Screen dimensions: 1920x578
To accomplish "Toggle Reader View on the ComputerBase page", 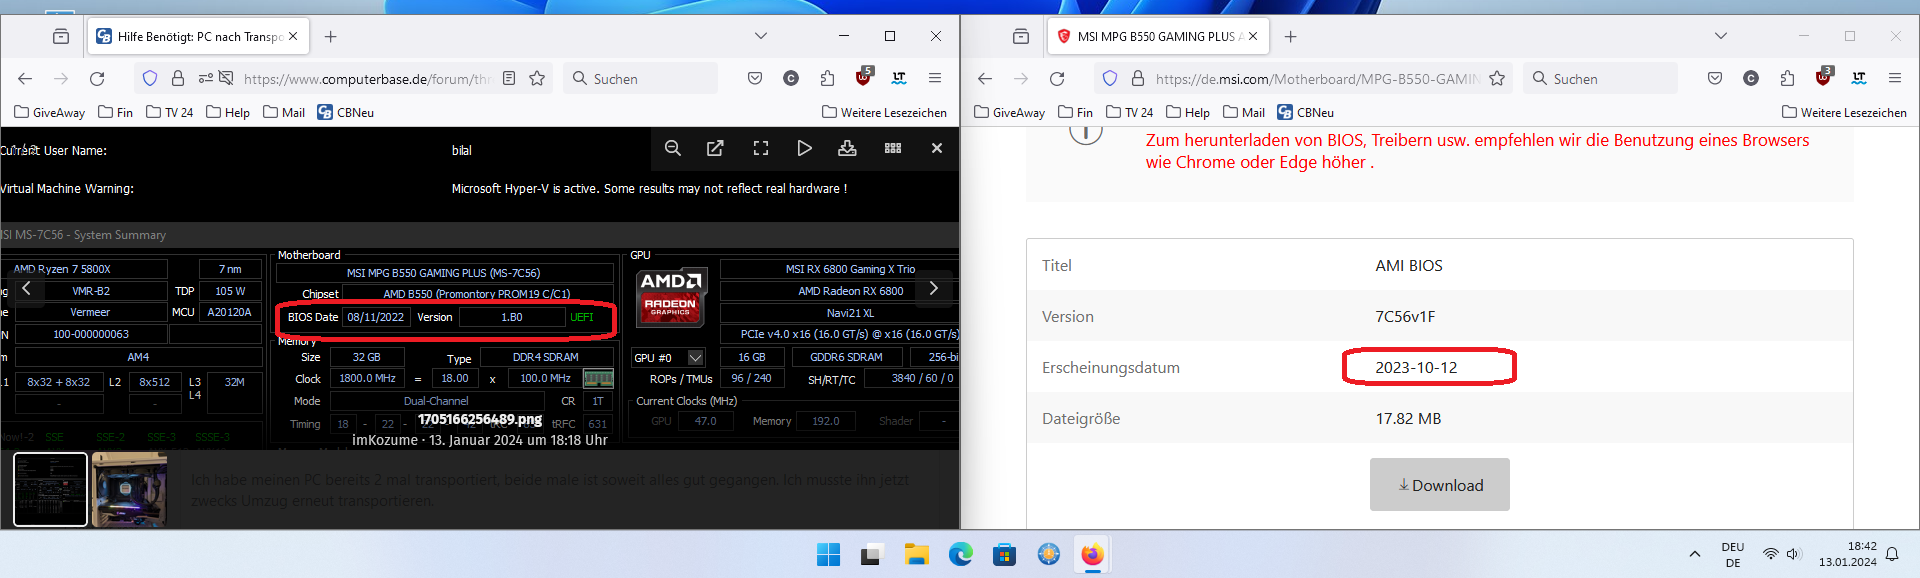I will pos(509,79).
